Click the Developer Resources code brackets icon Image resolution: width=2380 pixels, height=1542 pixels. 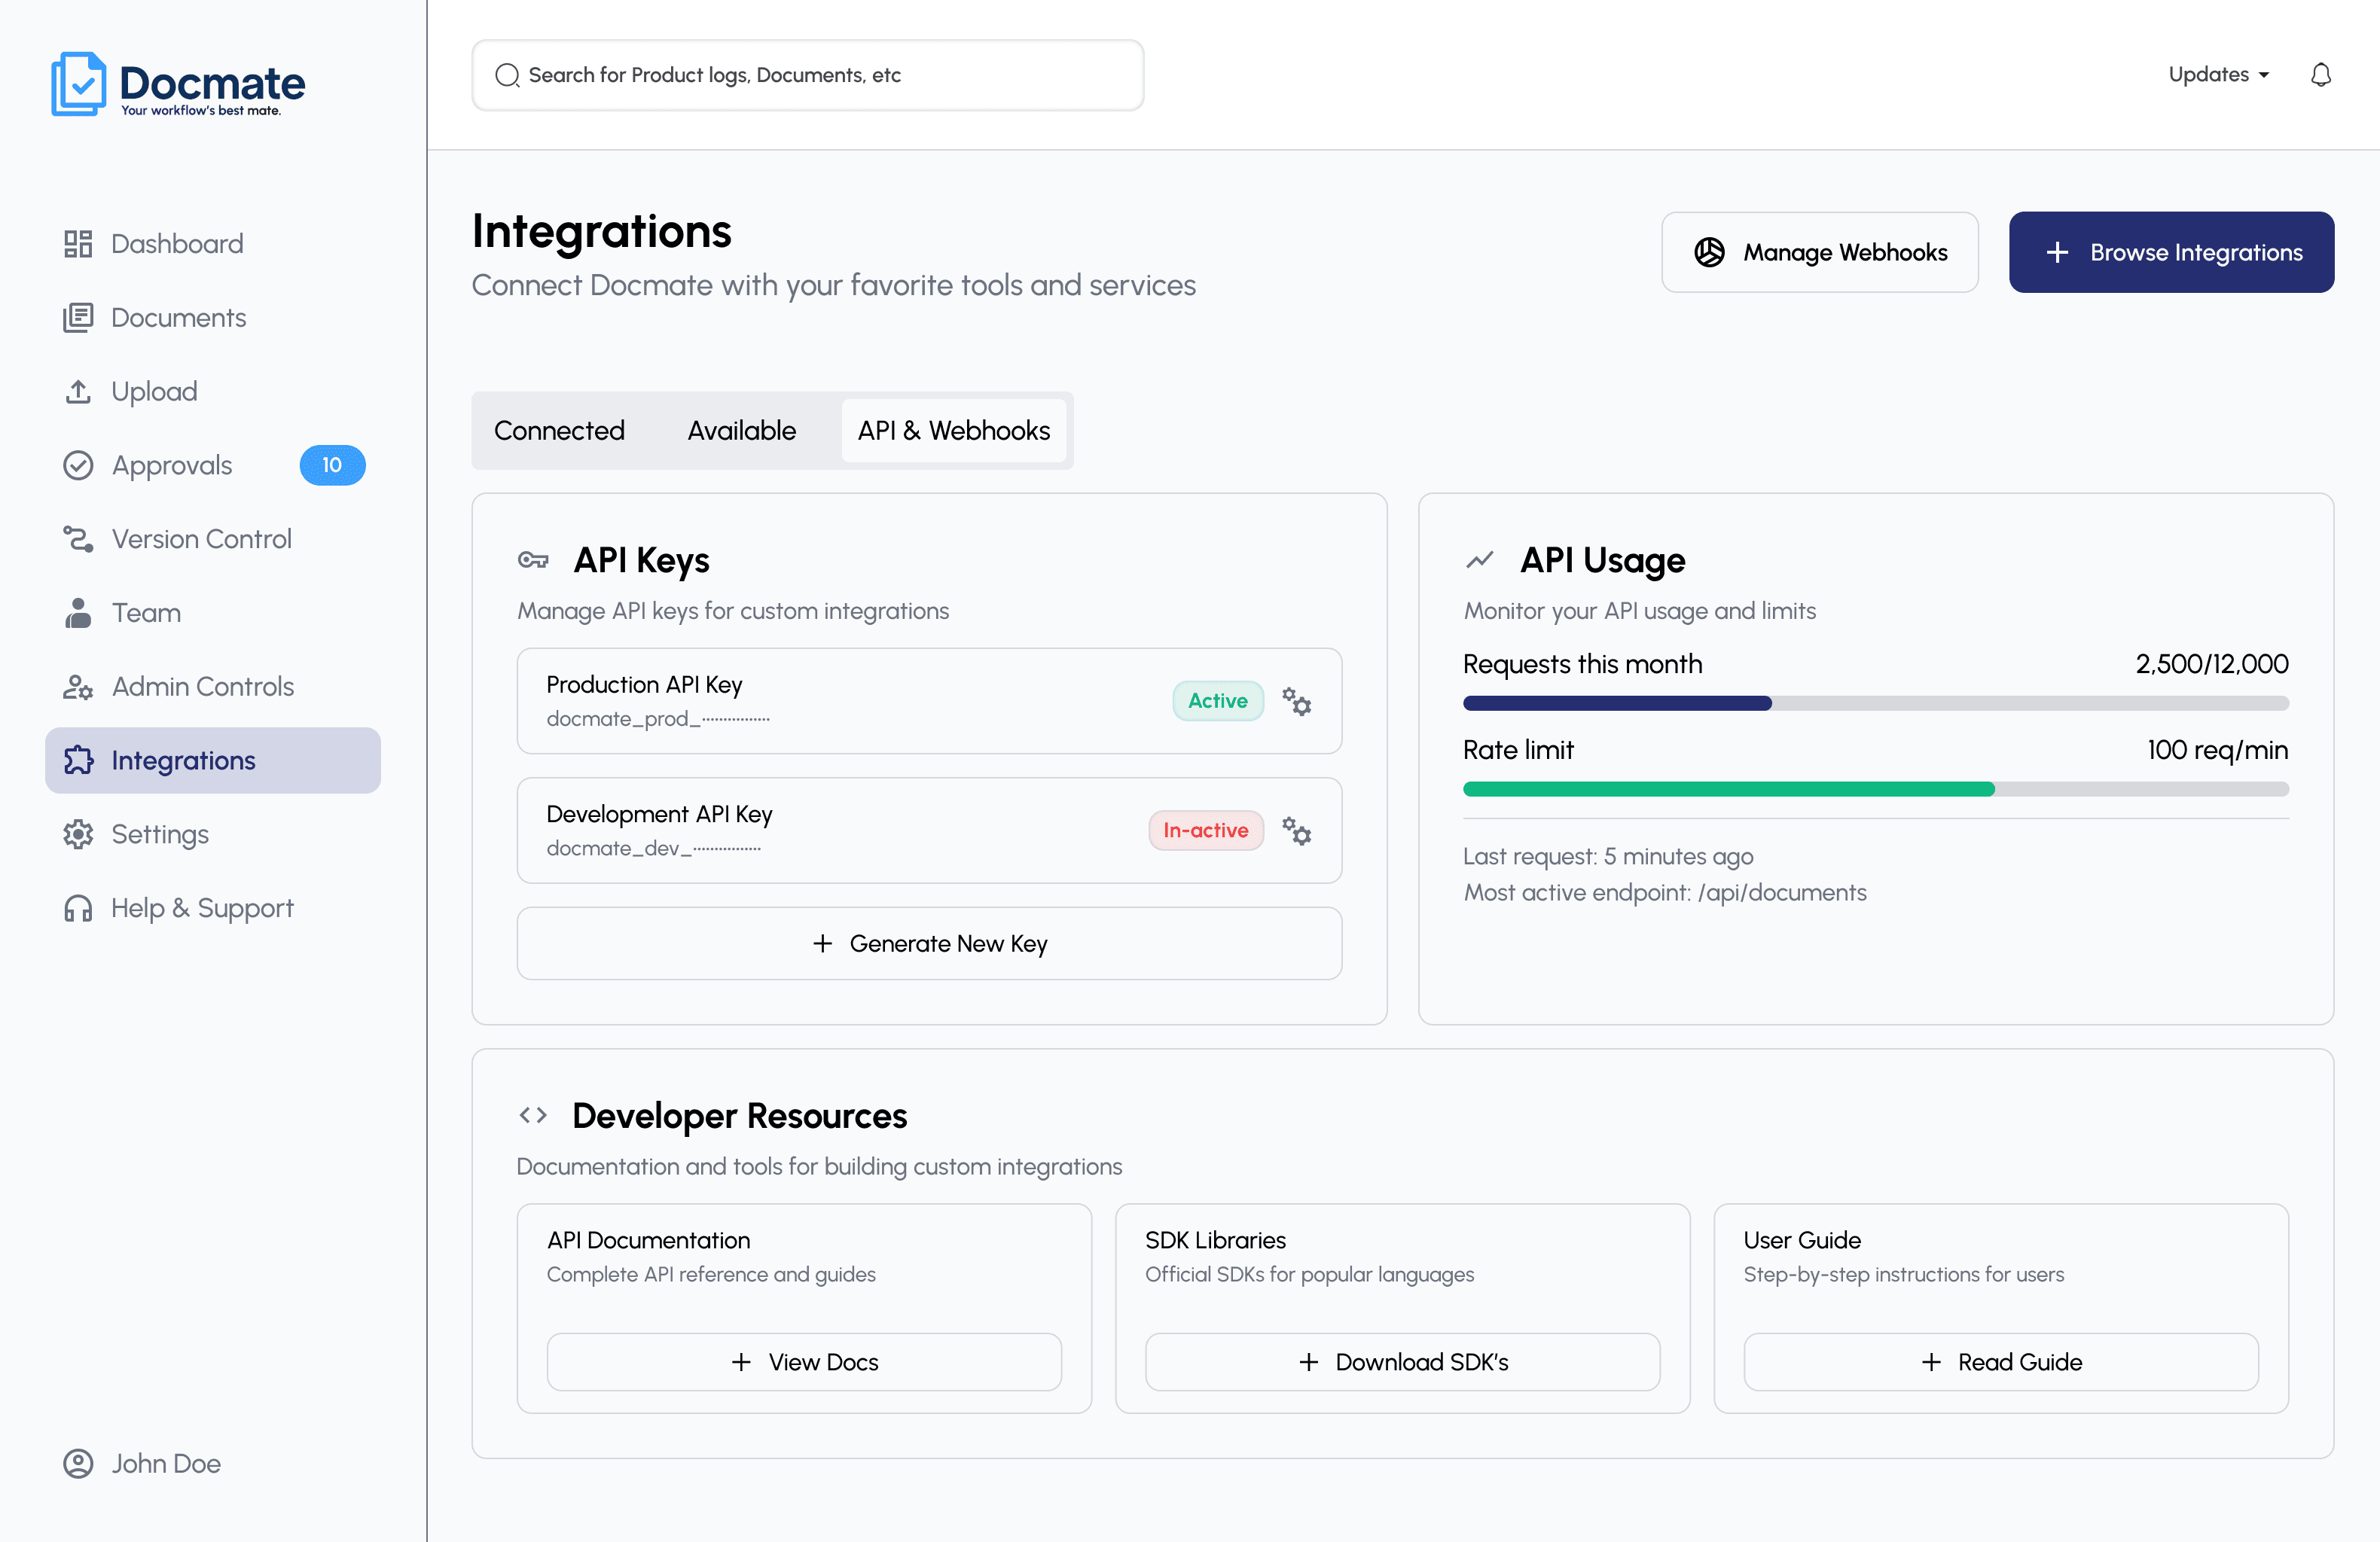pos(533,1115)
